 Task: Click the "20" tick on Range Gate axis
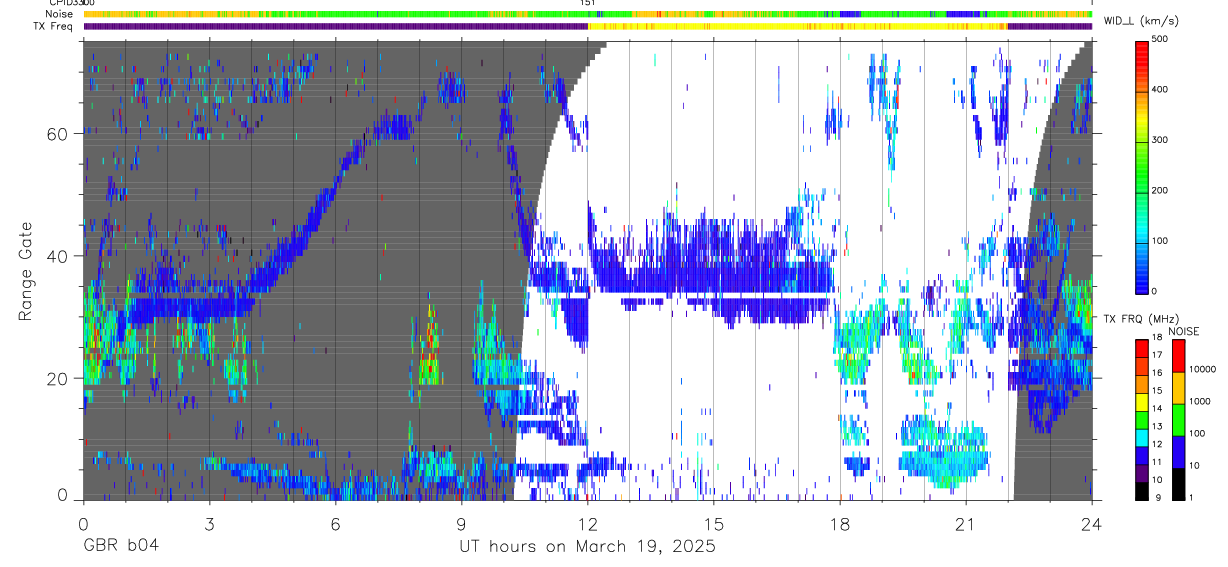(58, 378)
